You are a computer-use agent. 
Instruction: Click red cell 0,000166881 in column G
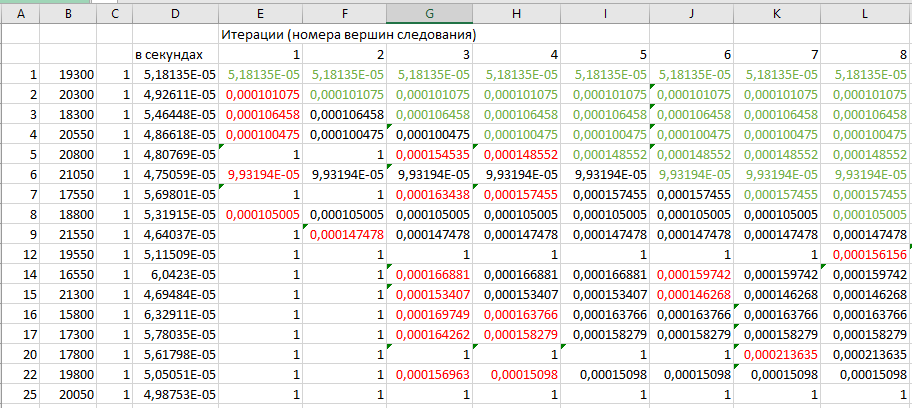click(429, 274)
